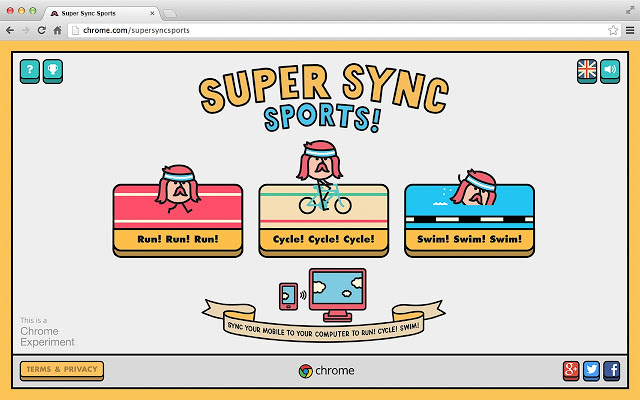Select the Super Sync Sports tab

tap(100, 13)
